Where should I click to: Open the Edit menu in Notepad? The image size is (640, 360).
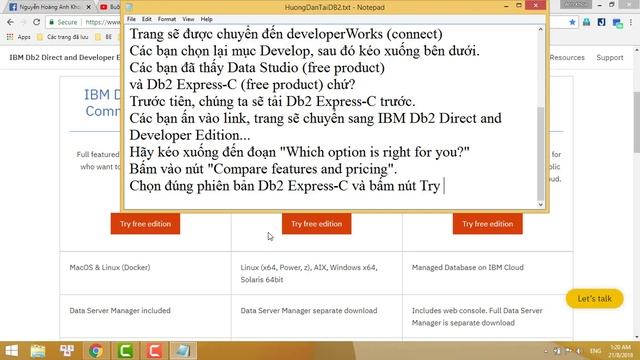point(147,19)
